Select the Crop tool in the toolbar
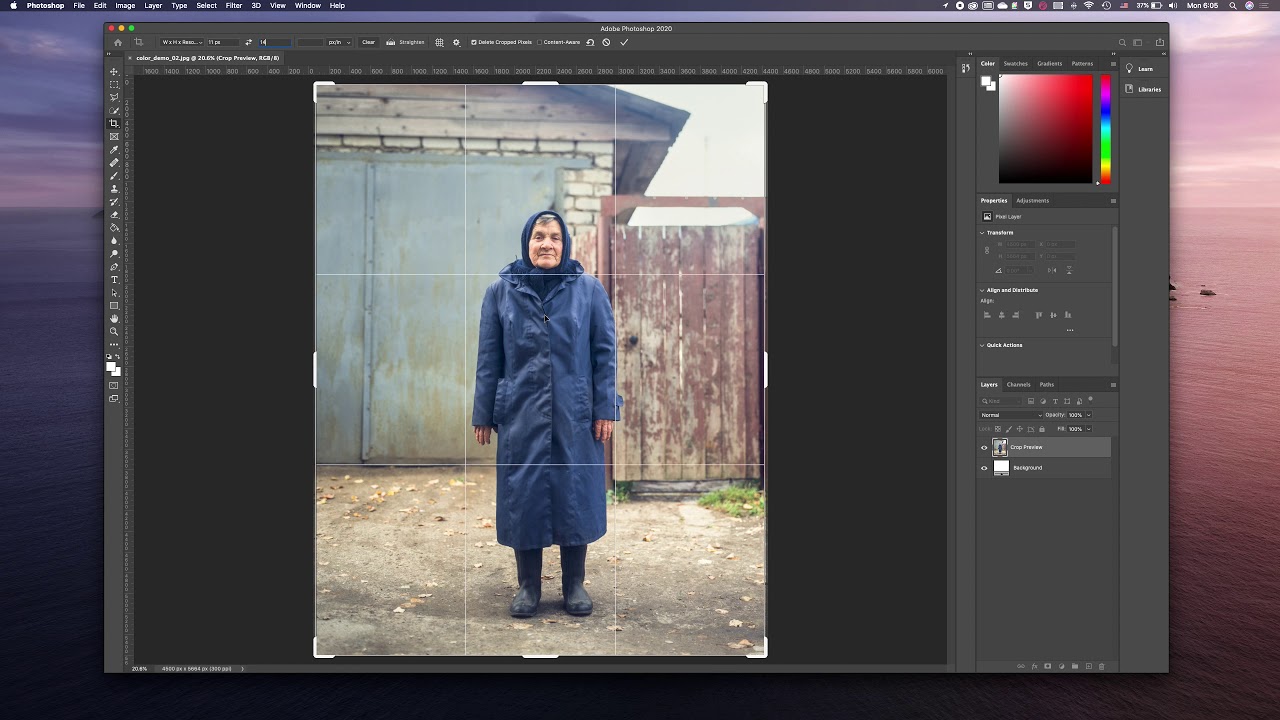 [x=114, y=123]
